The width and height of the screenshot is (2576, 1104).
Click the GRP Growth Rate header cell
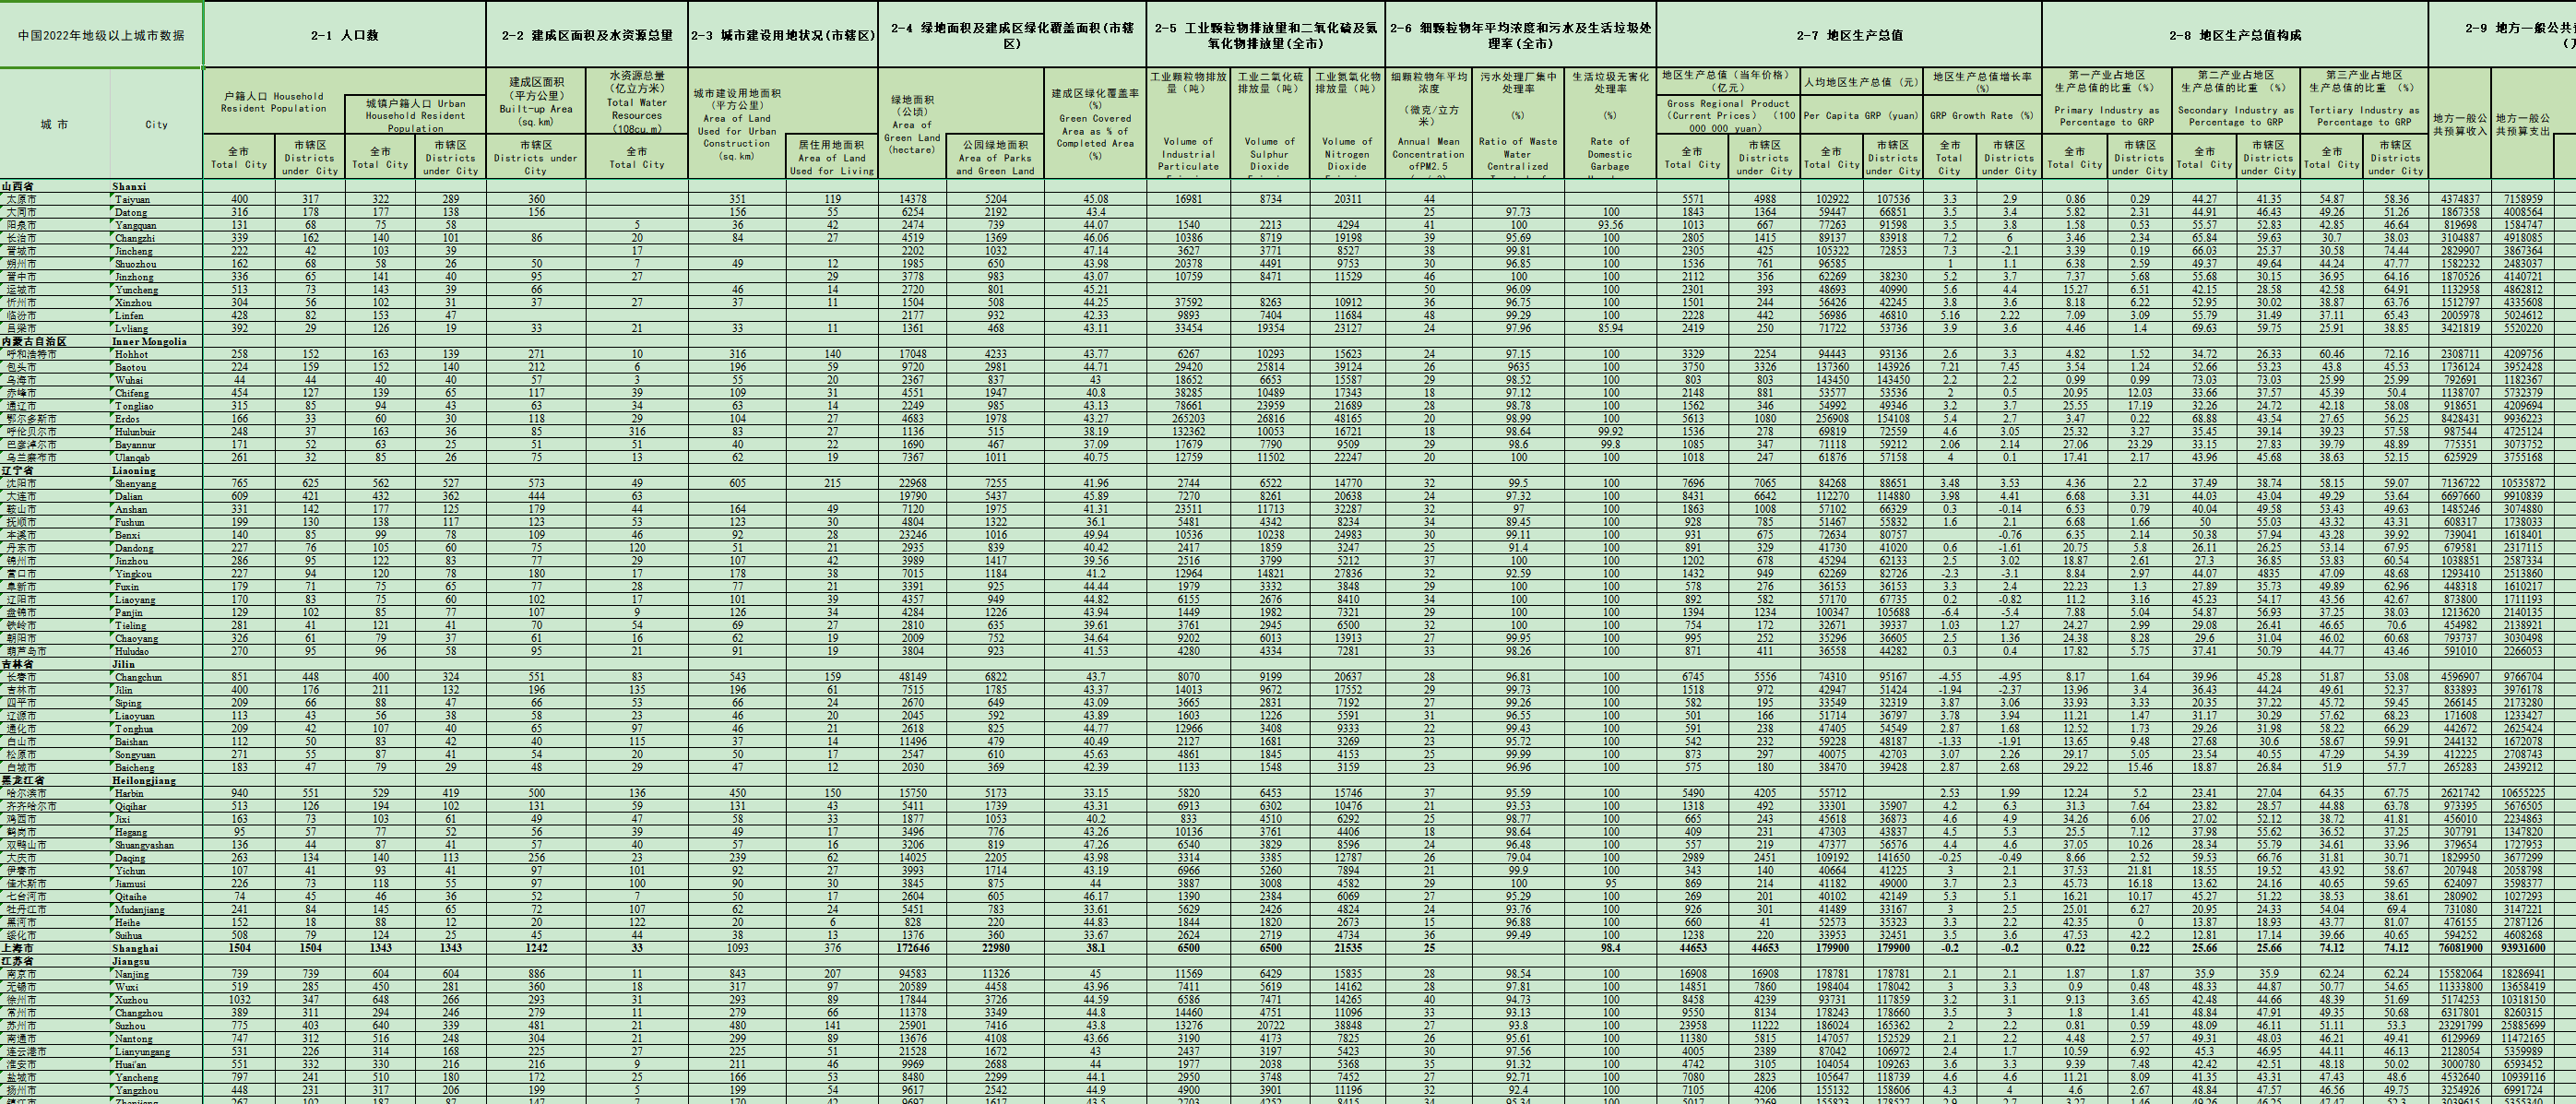pos(1982,115)
